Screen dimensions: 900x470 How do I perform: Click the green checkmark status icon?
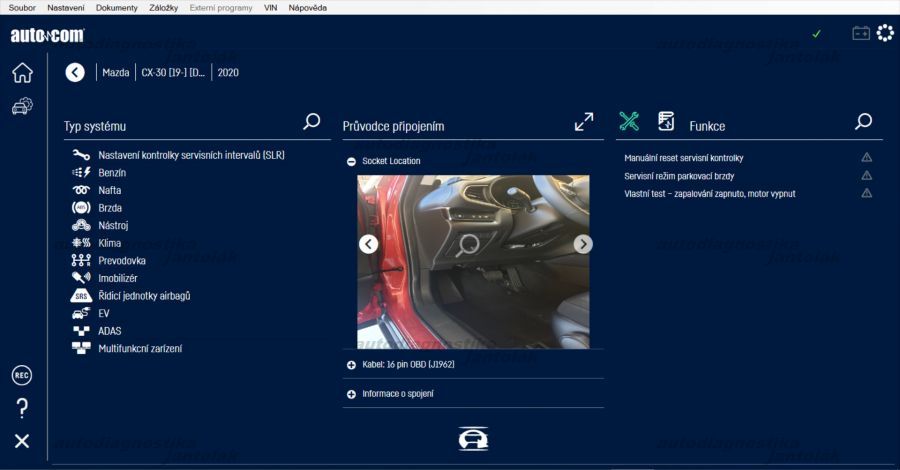[816, 34]
